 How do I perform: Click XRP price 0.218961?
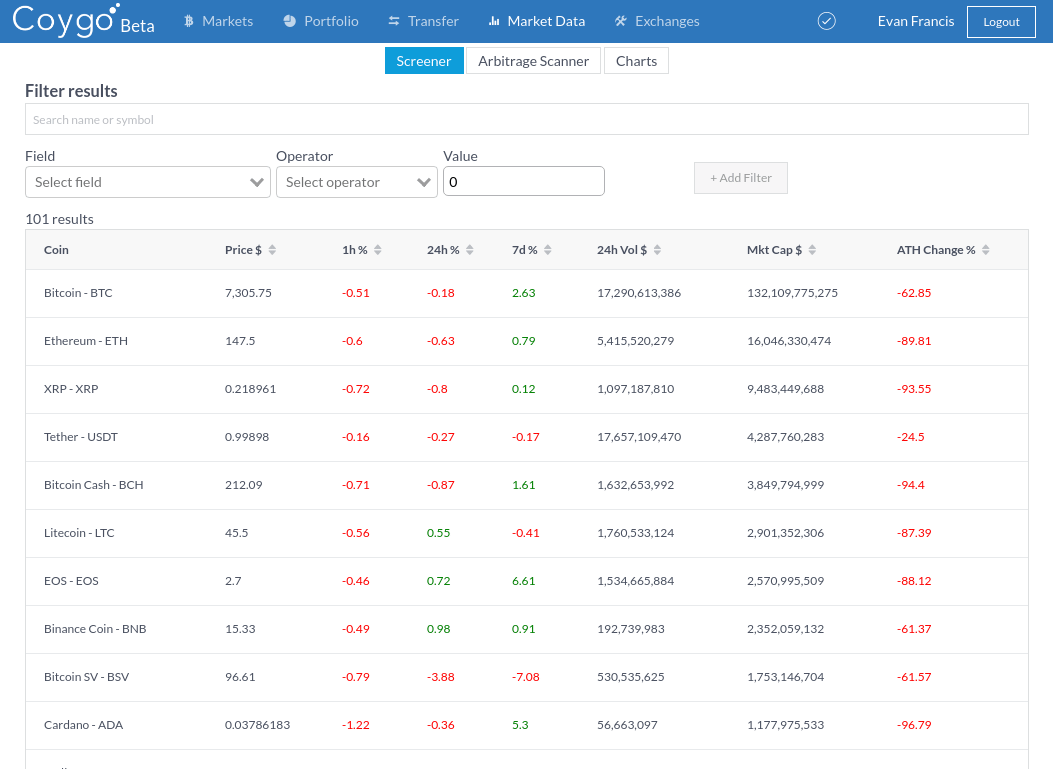coord(250,389)
